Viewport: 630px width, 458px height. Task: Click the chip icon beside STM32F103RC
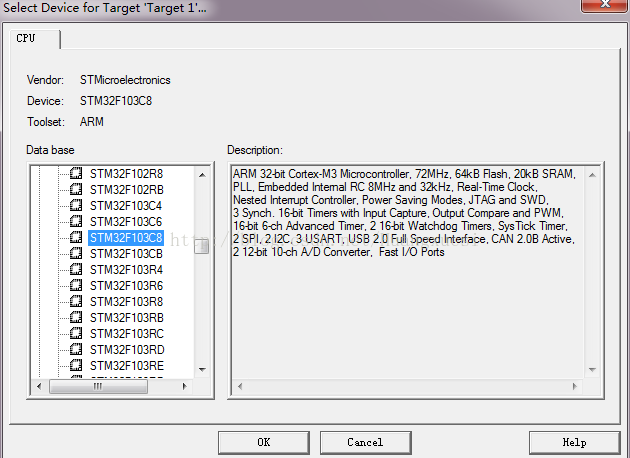[x=76, y=333]
